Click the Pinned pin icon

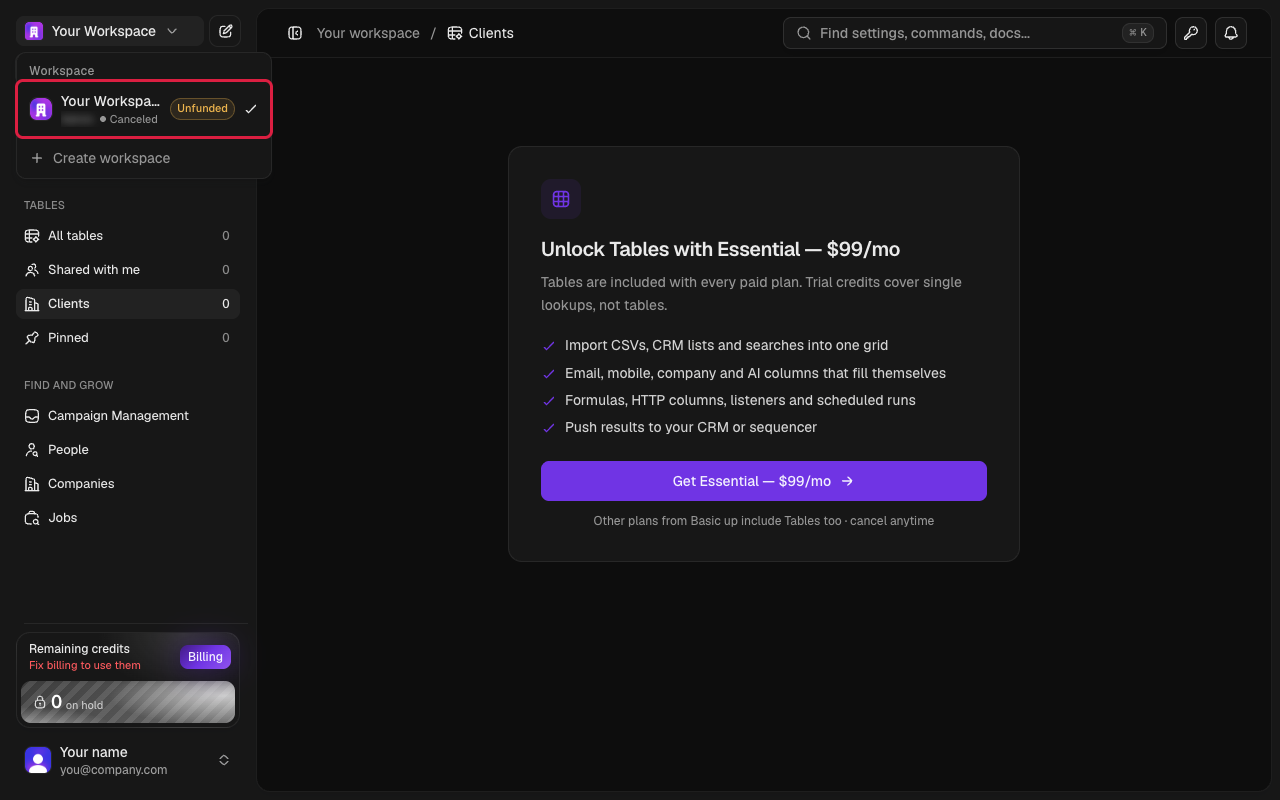pos(32,338)
